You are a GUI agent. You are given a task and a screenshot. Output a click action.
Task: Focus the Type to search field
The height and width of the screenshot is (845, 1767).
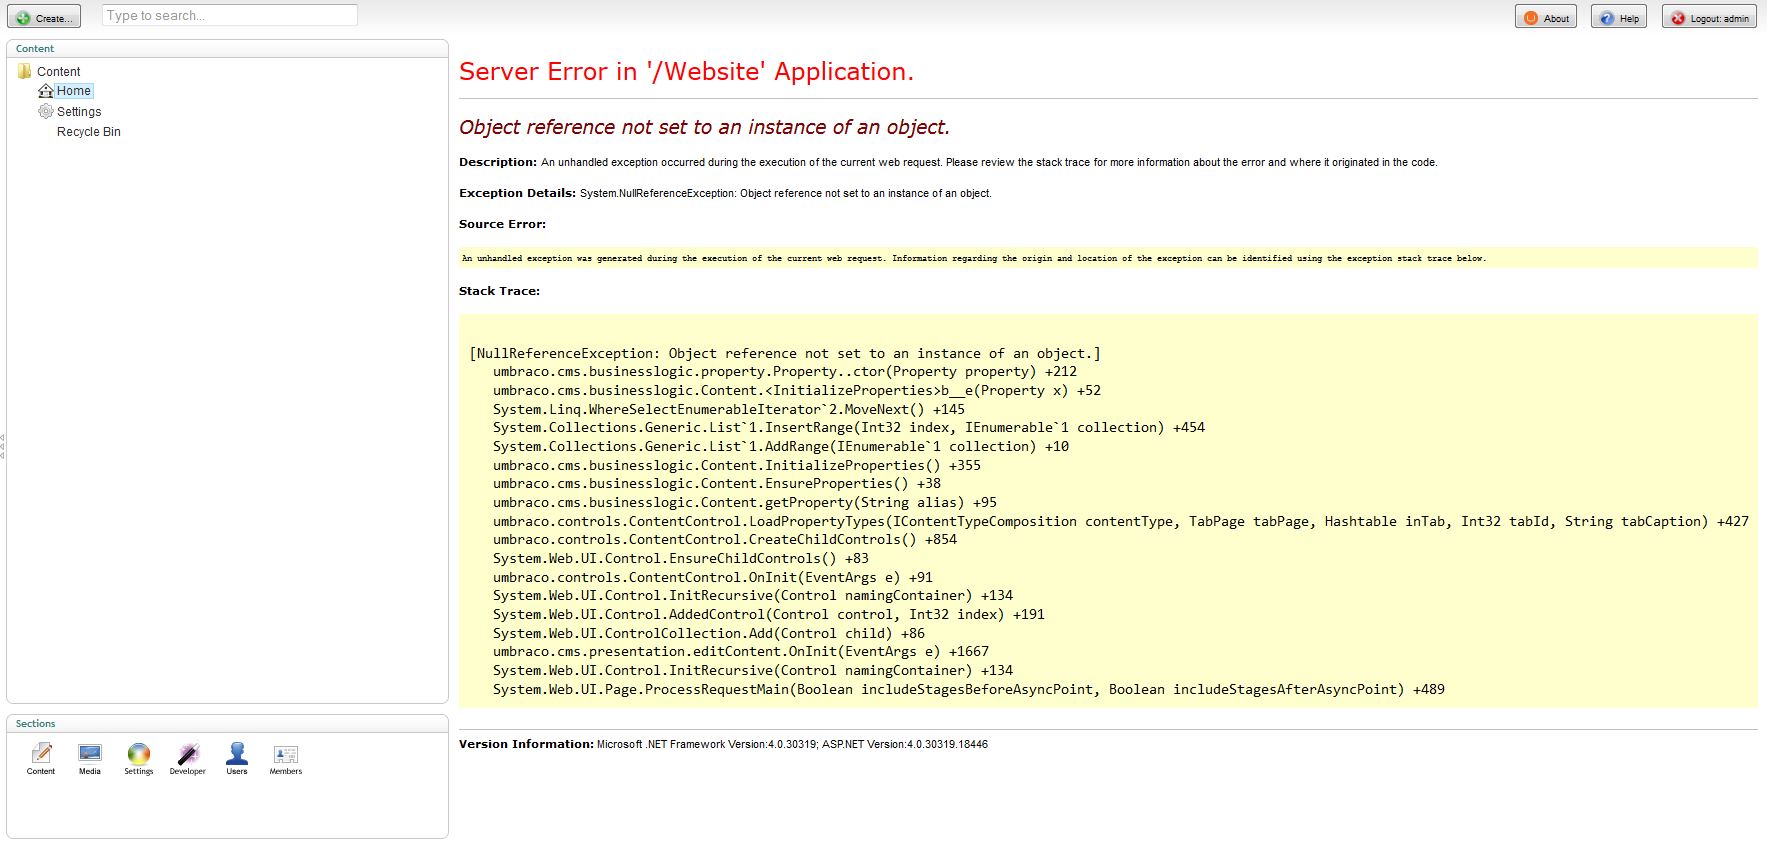tap(230, 15)
